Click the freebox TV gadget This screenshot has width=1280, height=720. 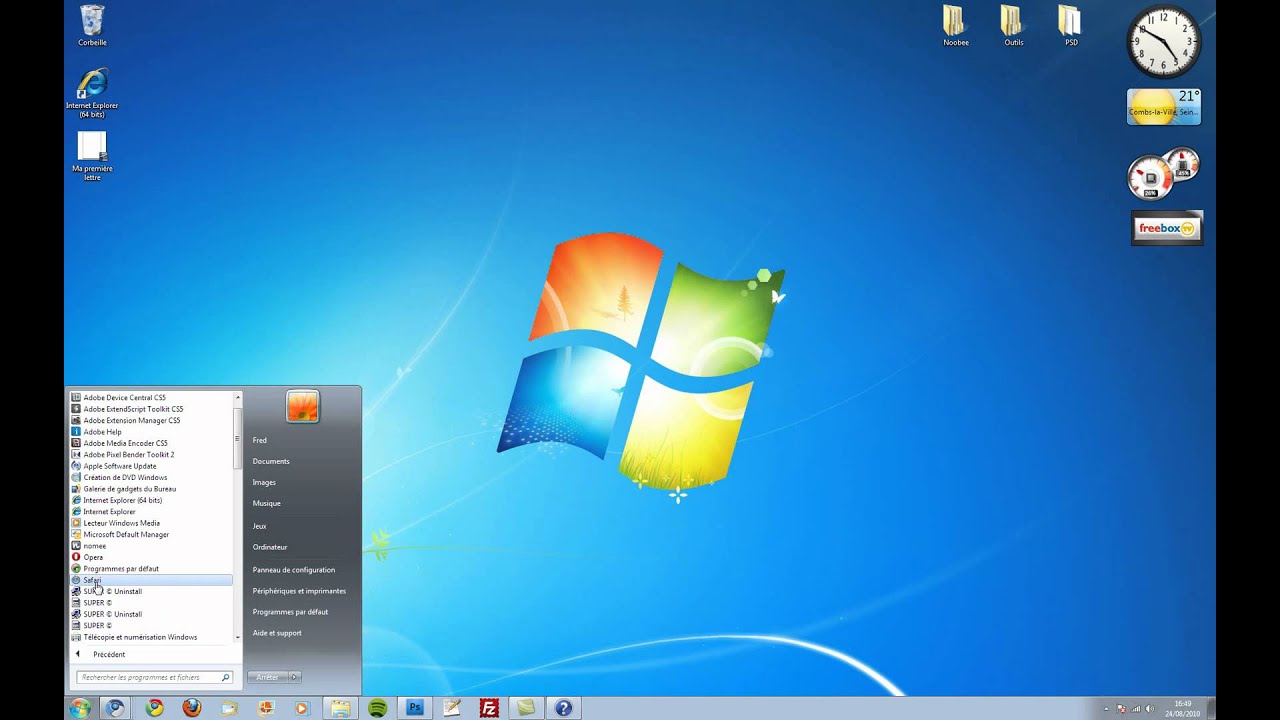[1167, 228]
